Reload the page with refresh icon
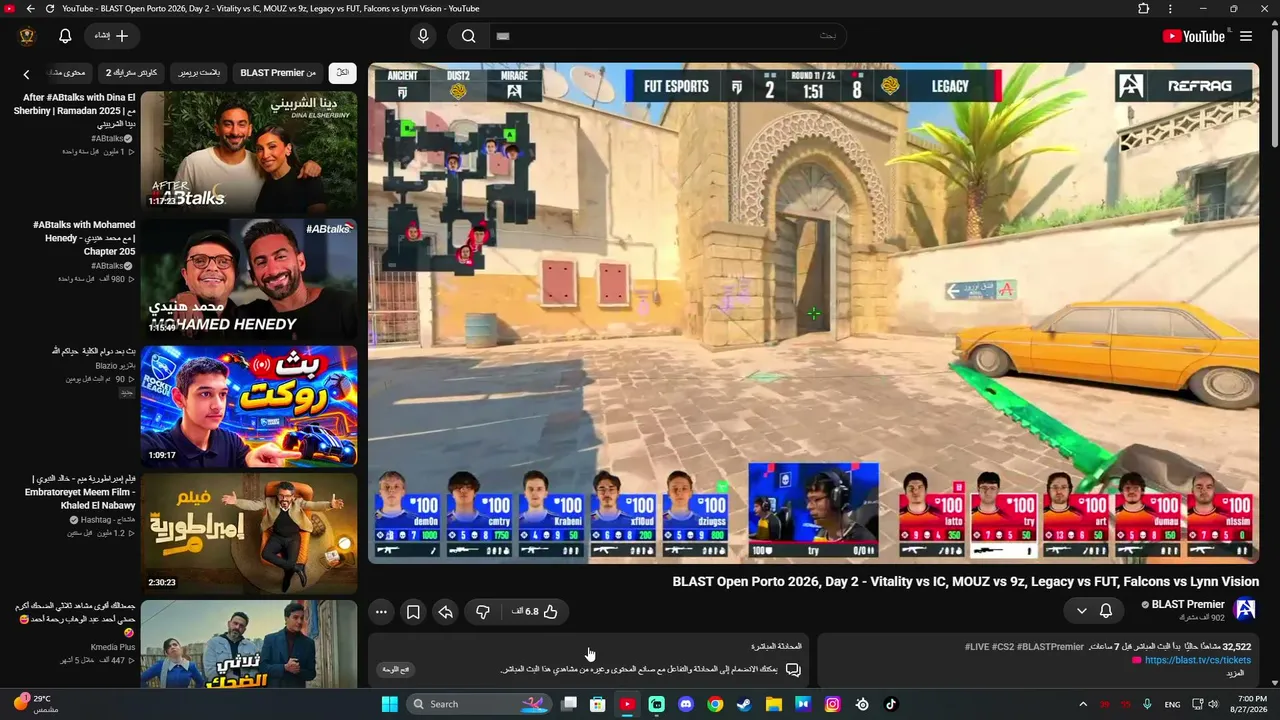The width and height of the screenshot is (1280, 720). [x=50, y=9]
